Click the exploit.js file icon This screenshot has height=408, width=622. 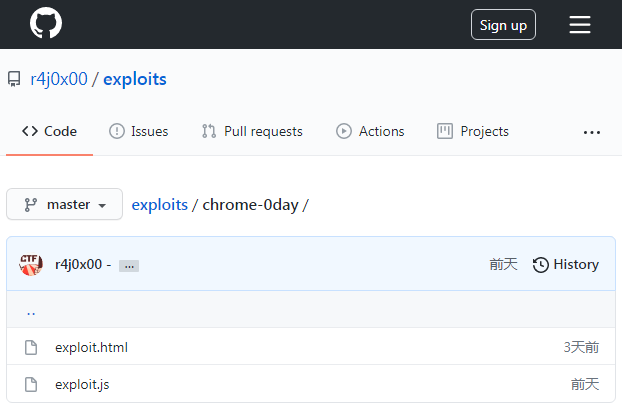tap(31, 384)
